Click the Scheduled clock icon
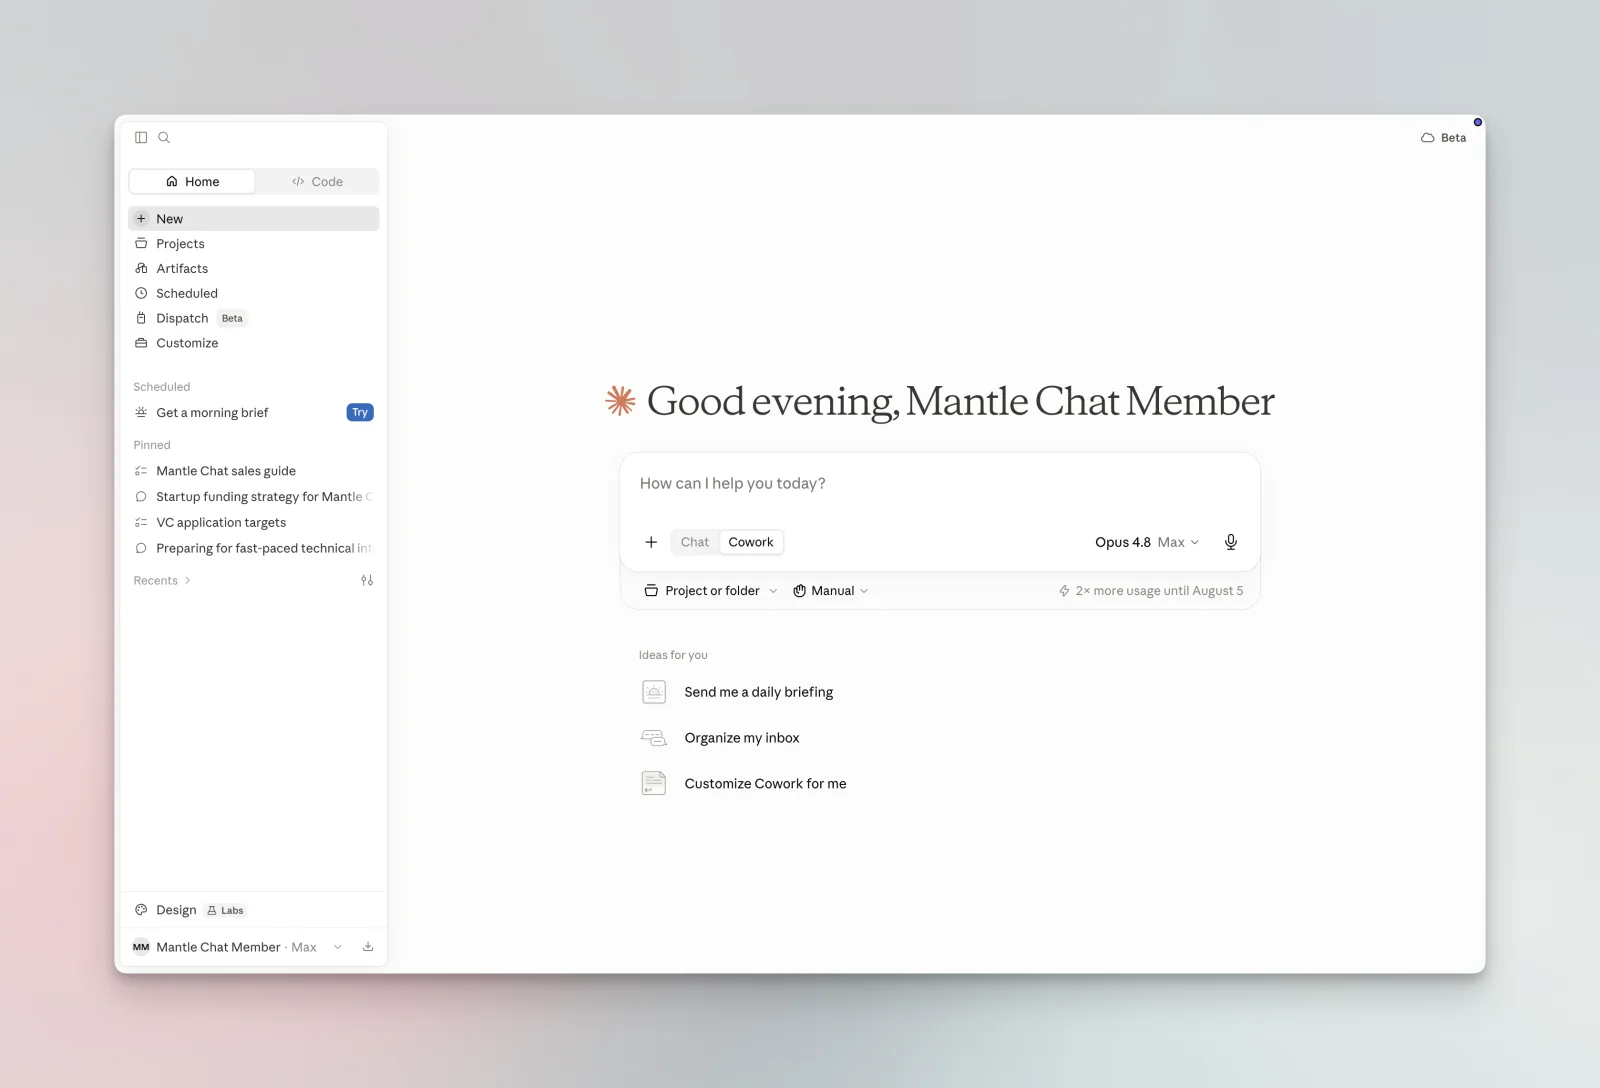Screen dimensions: 1600x1088 (x=141, y=293)
